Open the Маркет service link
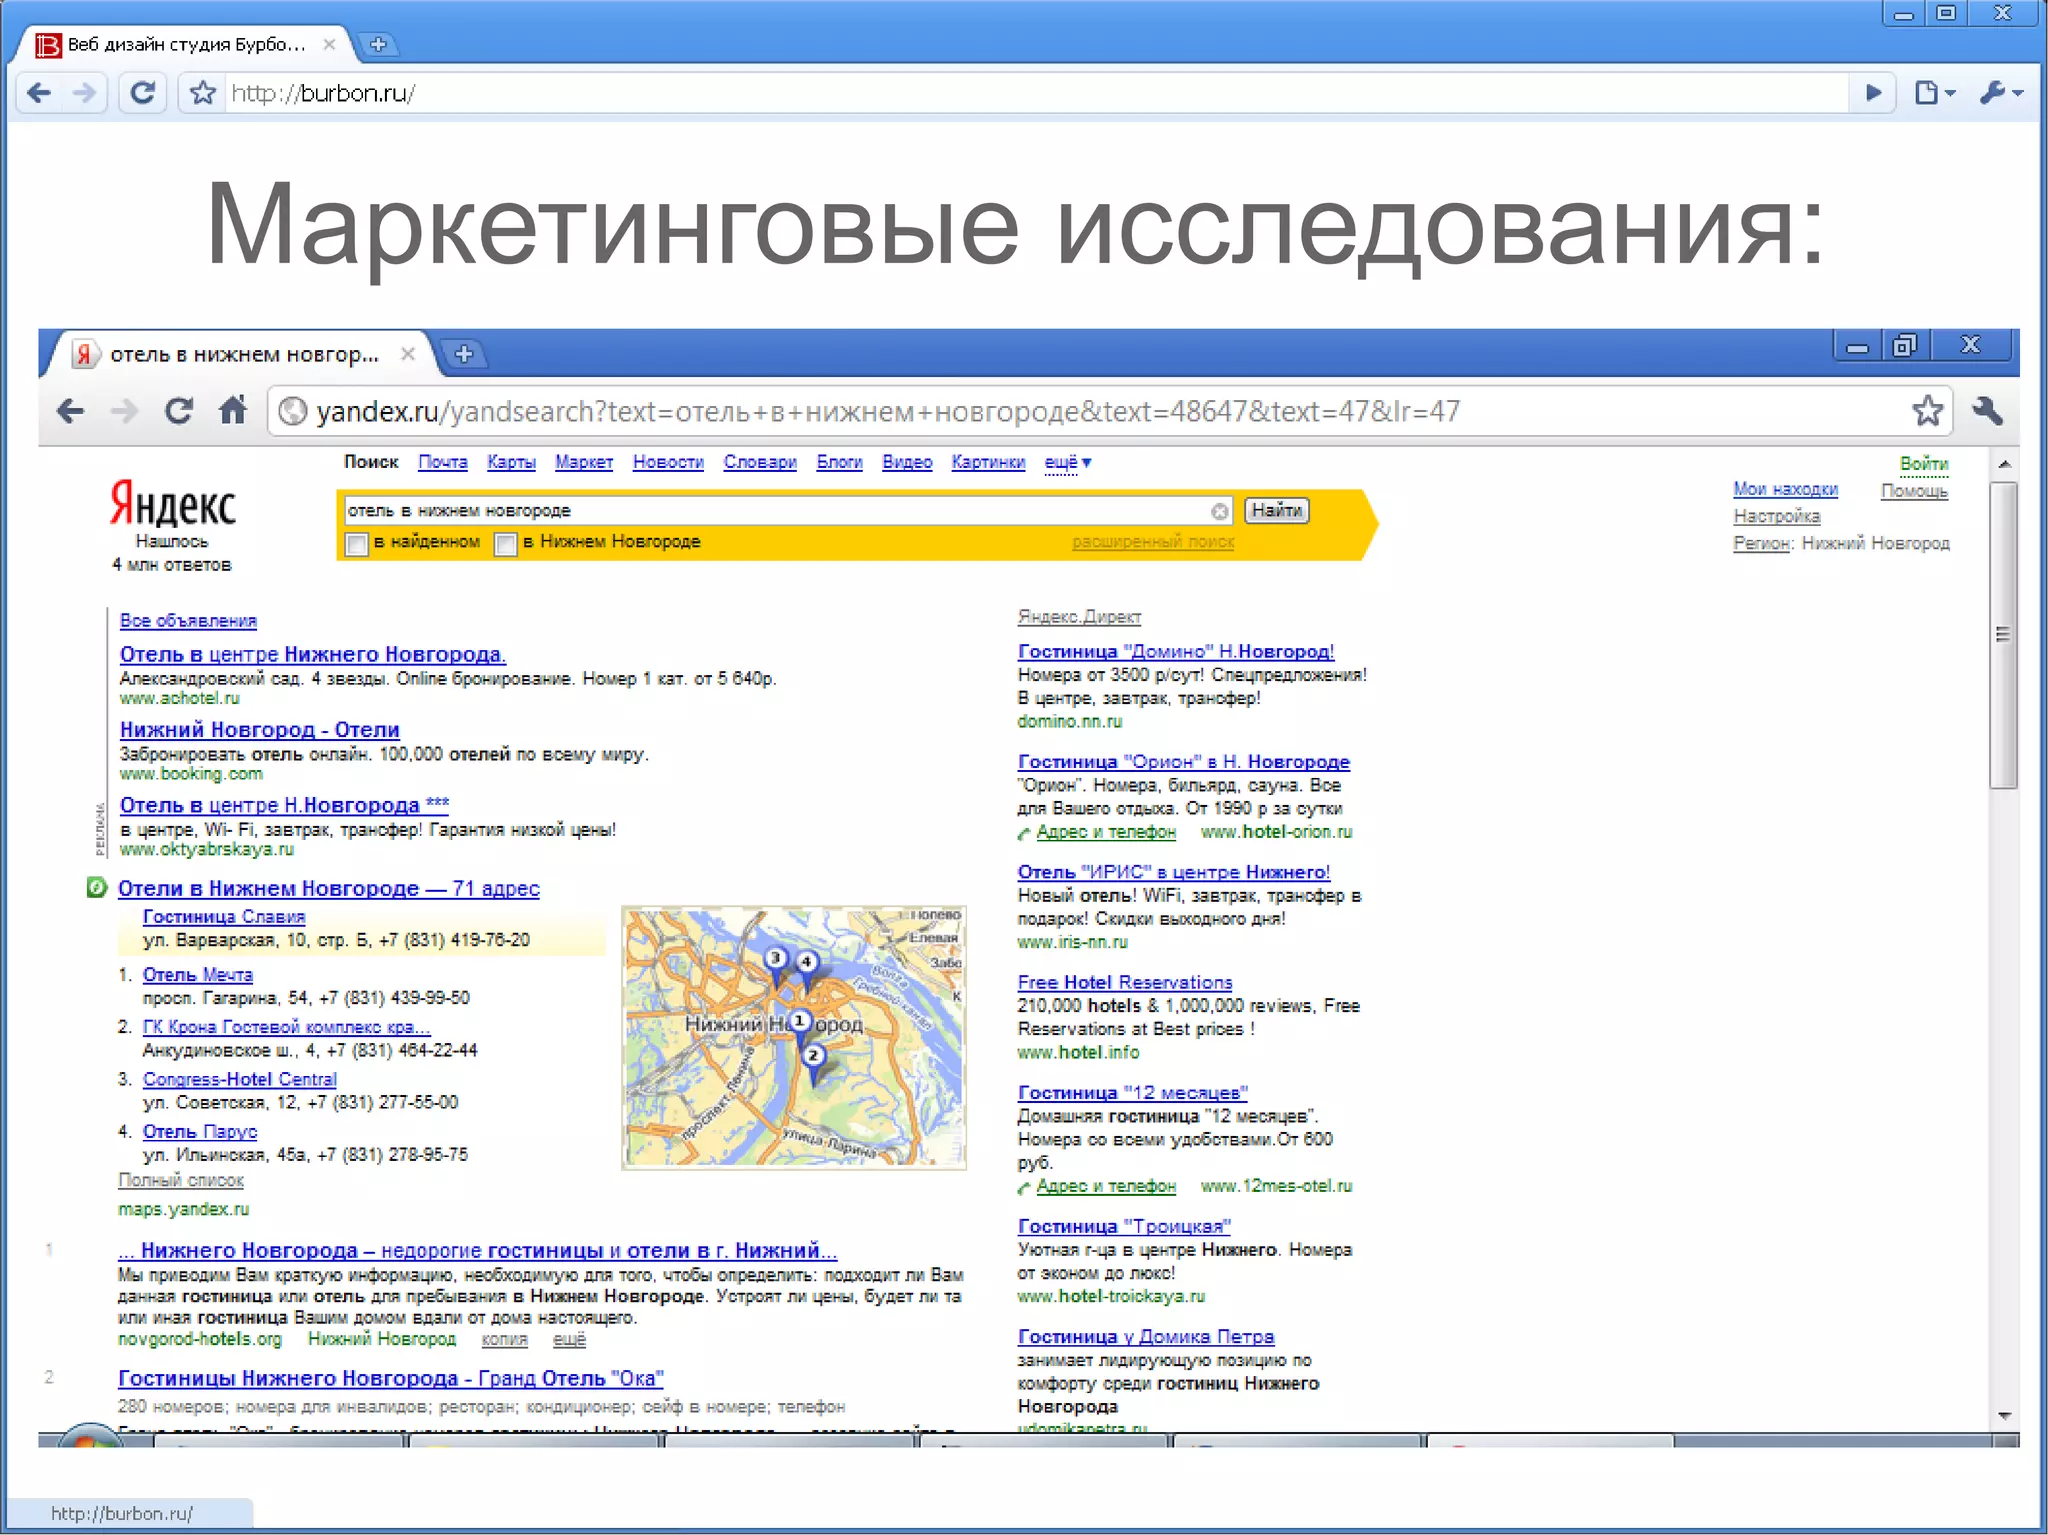 (x=584, y=462)
